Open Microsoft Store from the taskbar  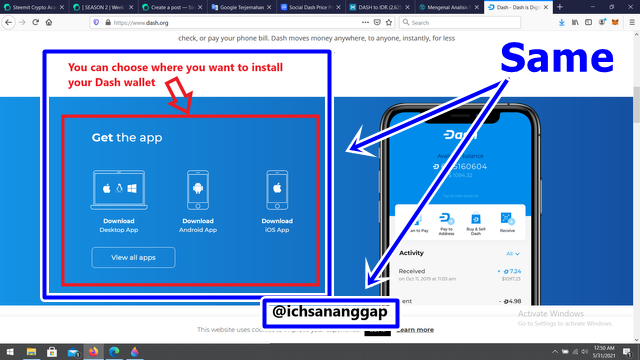pyautogui.click(x=52, y=352)
